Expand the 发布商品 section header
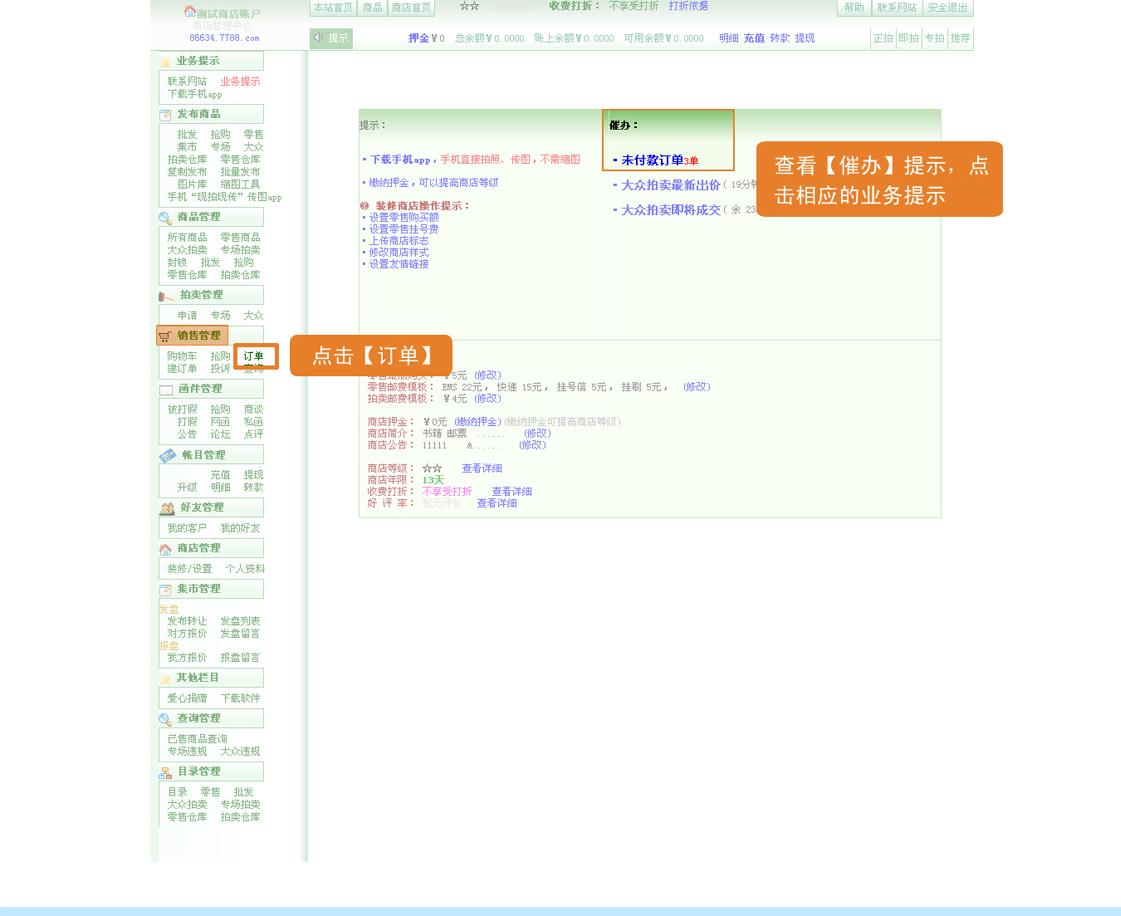Image resolution: width=1121 pixels, height=916 pixels. tap(199, 114)
